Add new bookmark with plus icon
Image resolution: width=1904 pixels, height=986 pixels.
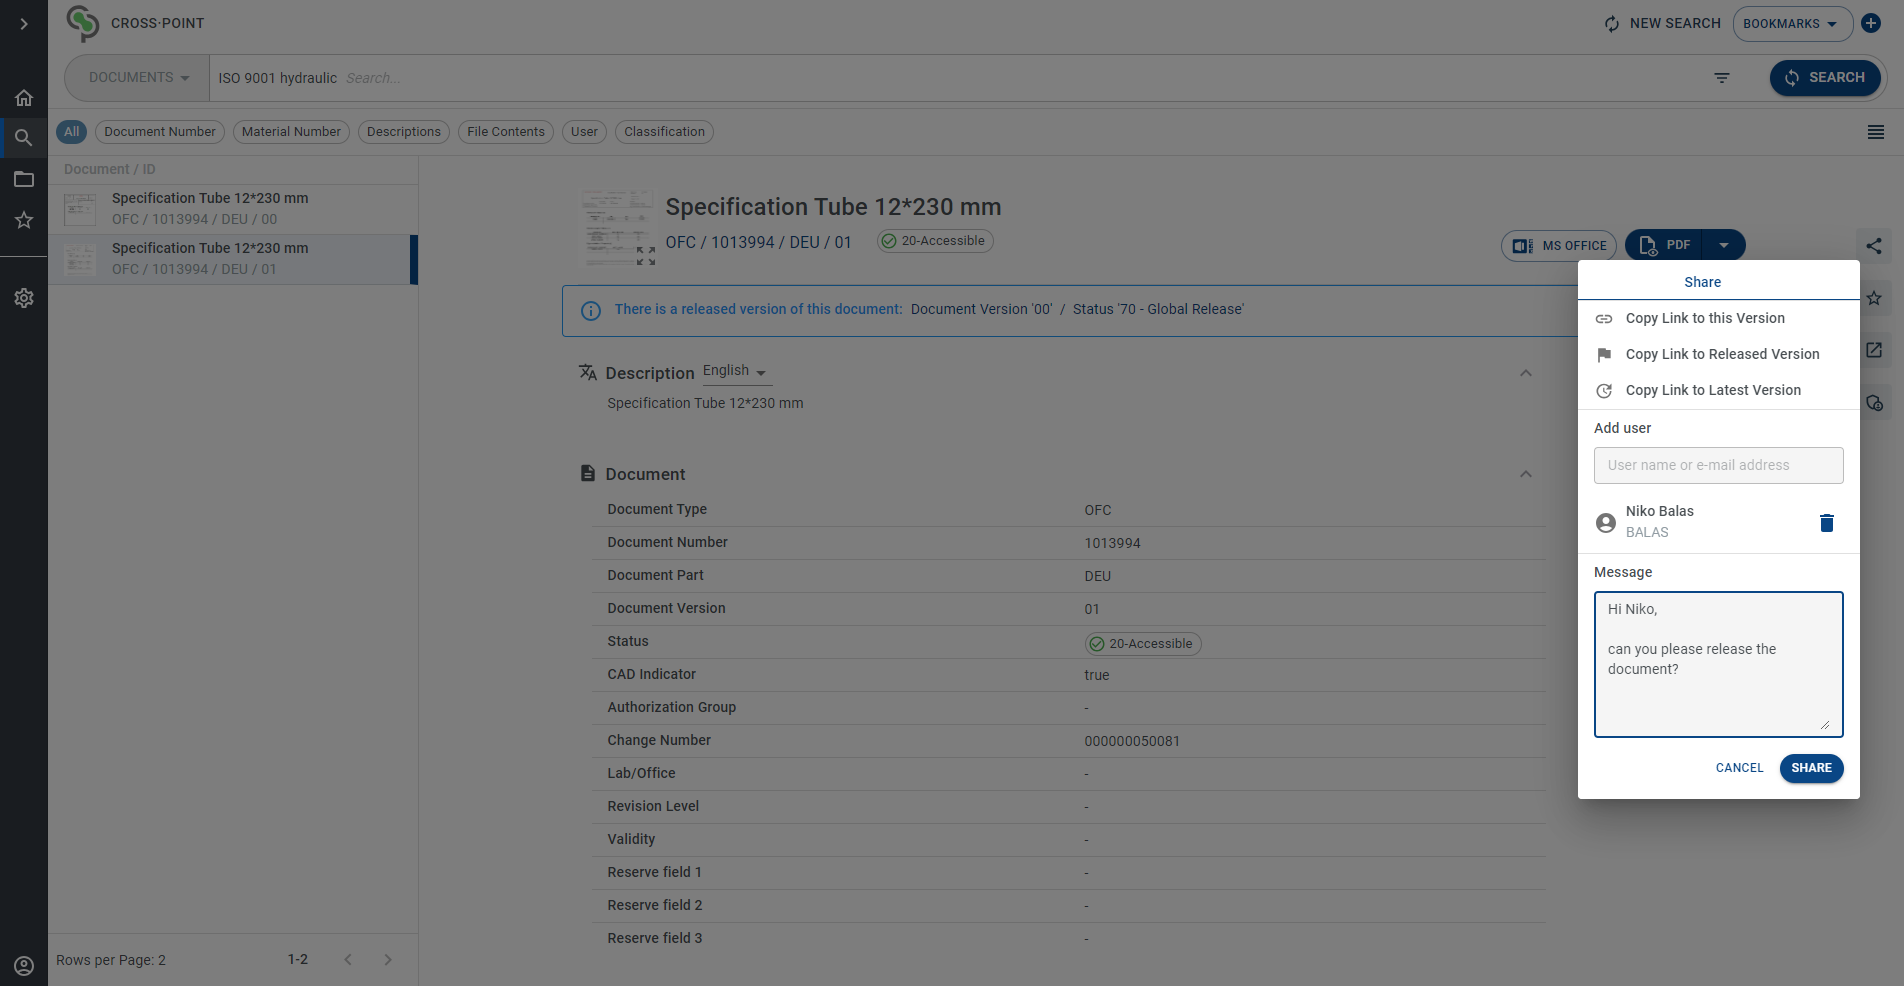pos(1871,23)
